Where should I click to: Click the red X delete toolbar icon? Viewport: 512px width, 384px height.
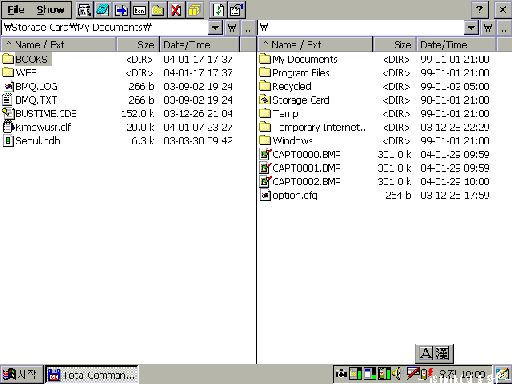(x=176, y=10)
